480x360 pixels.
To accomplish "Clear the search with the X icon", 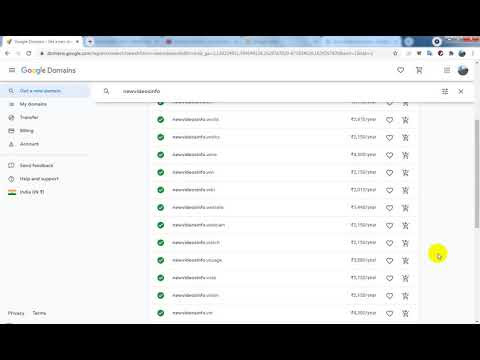I will pyautogui.click(x=461, y=91).
